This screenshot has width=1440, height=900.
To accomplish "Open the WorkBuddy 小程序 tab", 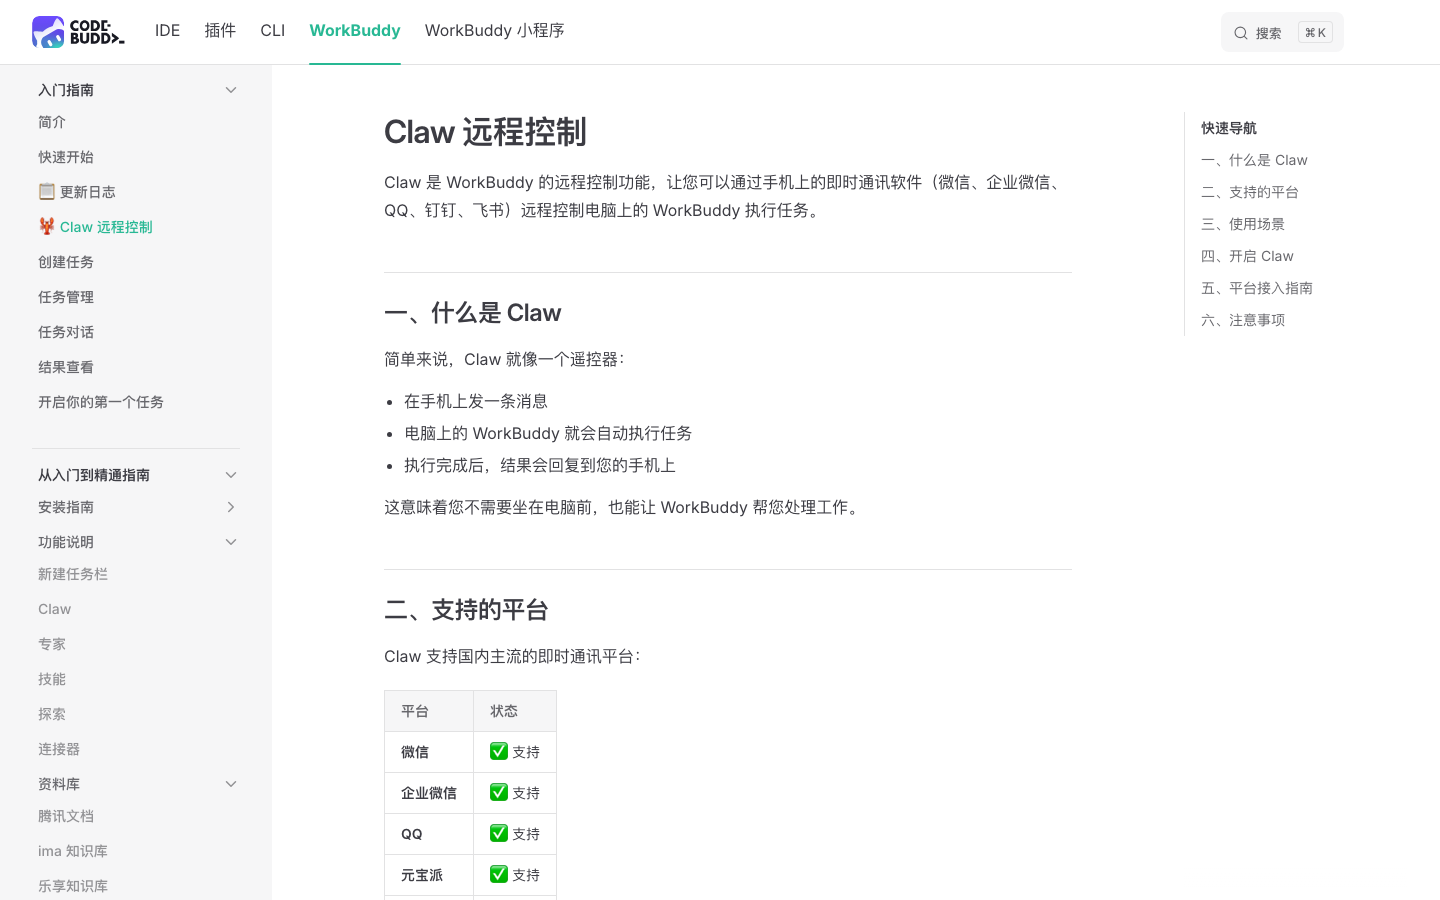I will point(495,30).
